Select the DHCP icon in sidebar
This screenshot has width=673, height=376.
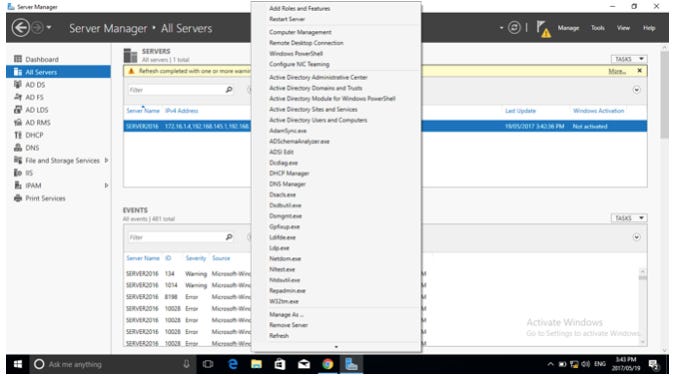[x=18, y=135]
